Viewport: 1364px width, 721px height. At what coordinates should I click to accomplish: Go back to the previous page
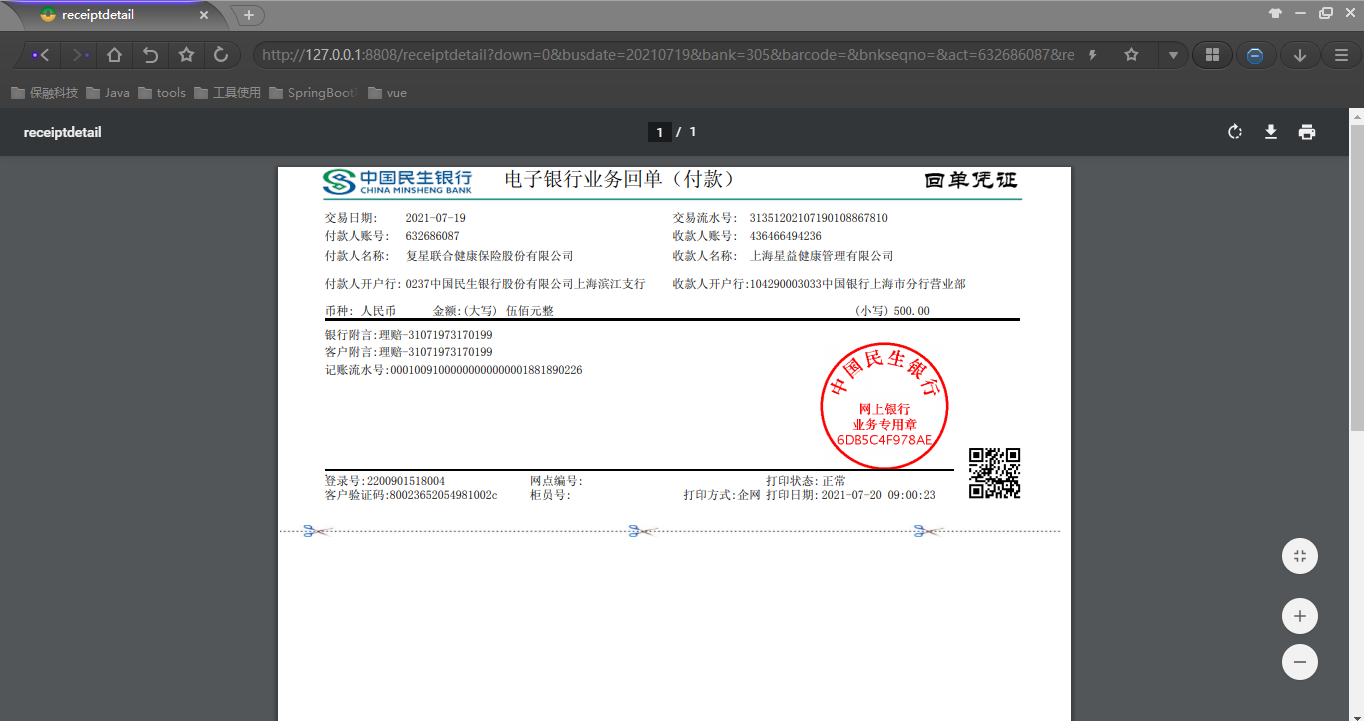[x=40, y=55]
